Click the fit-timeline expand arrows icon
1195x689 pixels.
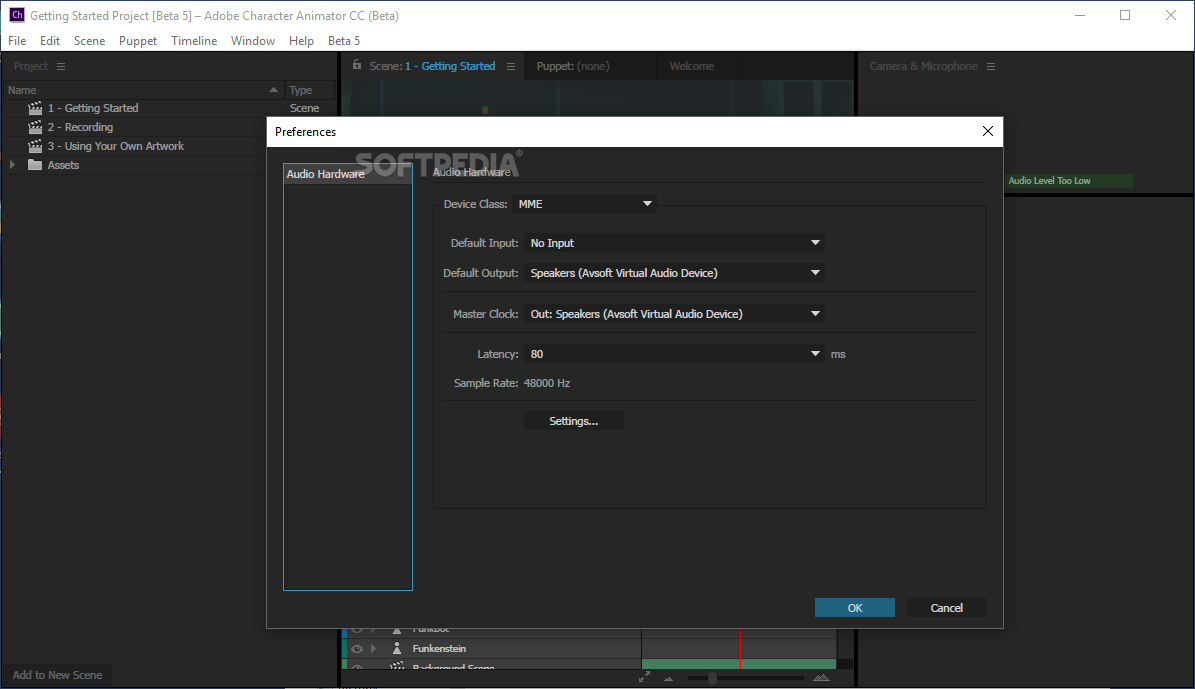pyautogui.click(x=645, y=677)
